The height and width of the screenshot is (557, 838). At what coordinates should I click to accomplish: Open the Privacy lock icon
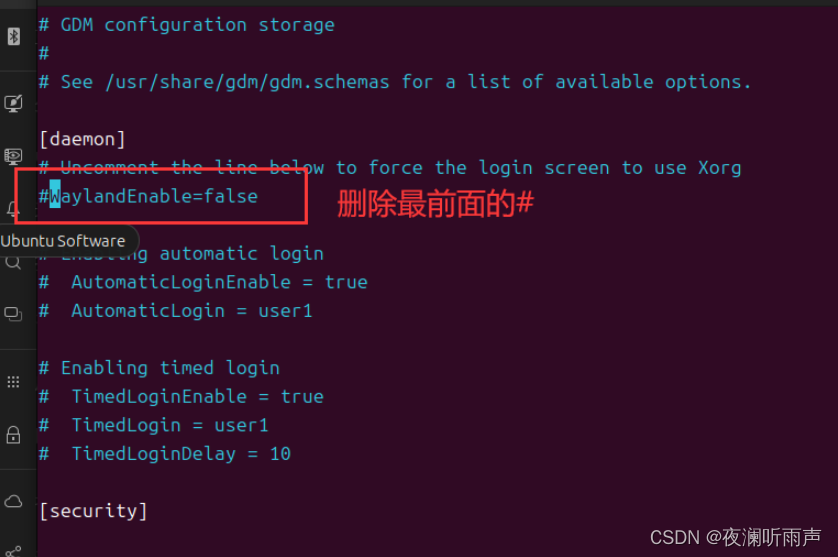13,435
